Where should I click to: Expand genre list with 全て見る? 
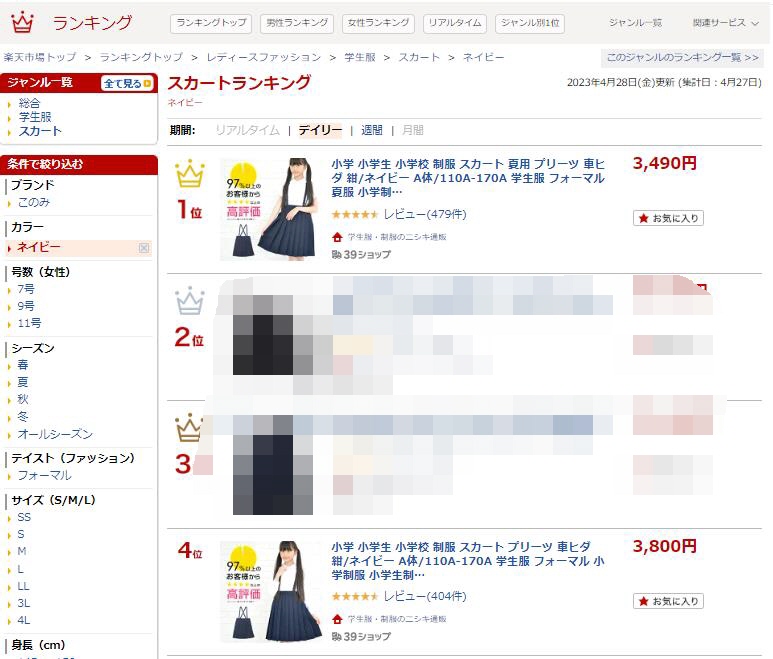coord(127,83)
